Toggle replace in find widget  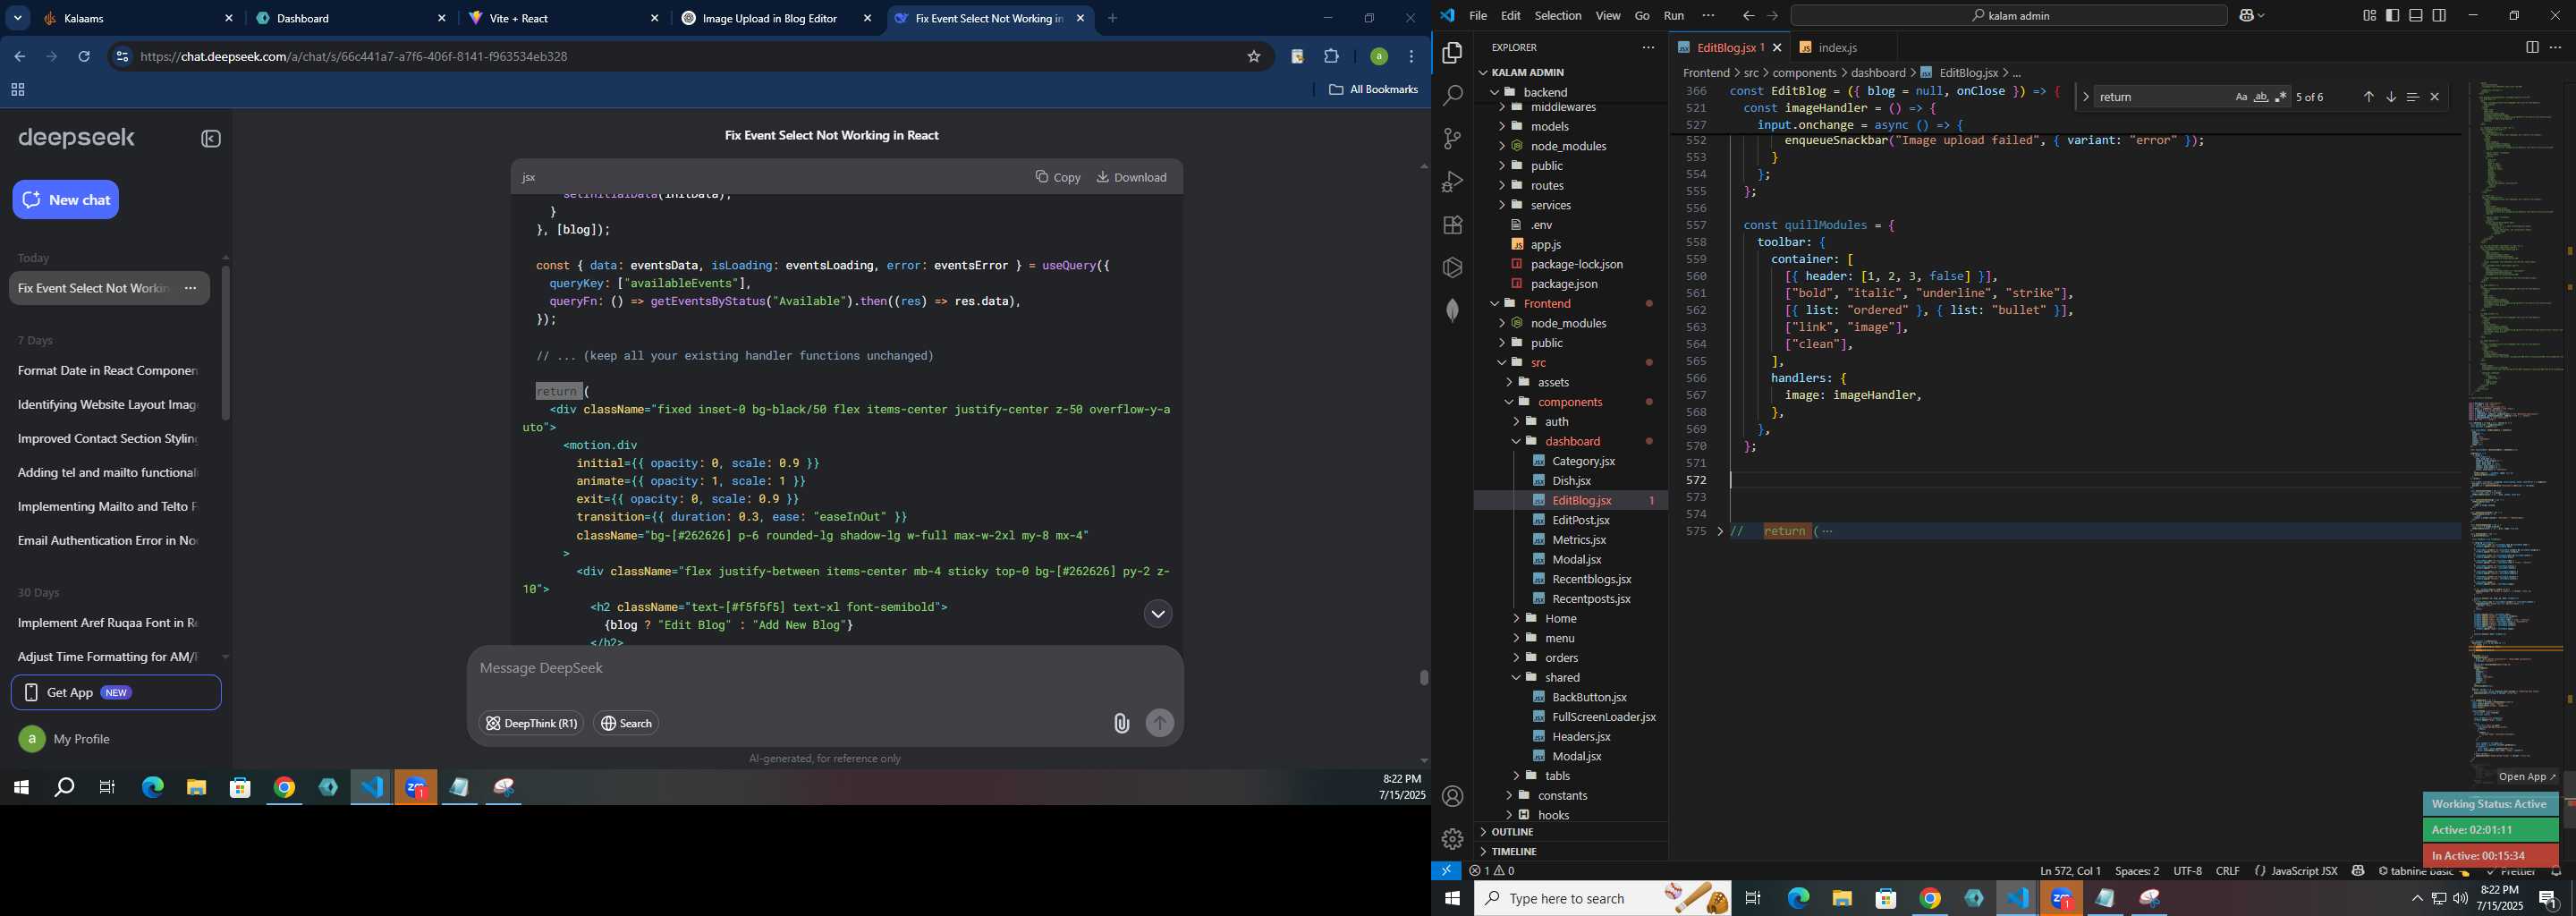2085,97
